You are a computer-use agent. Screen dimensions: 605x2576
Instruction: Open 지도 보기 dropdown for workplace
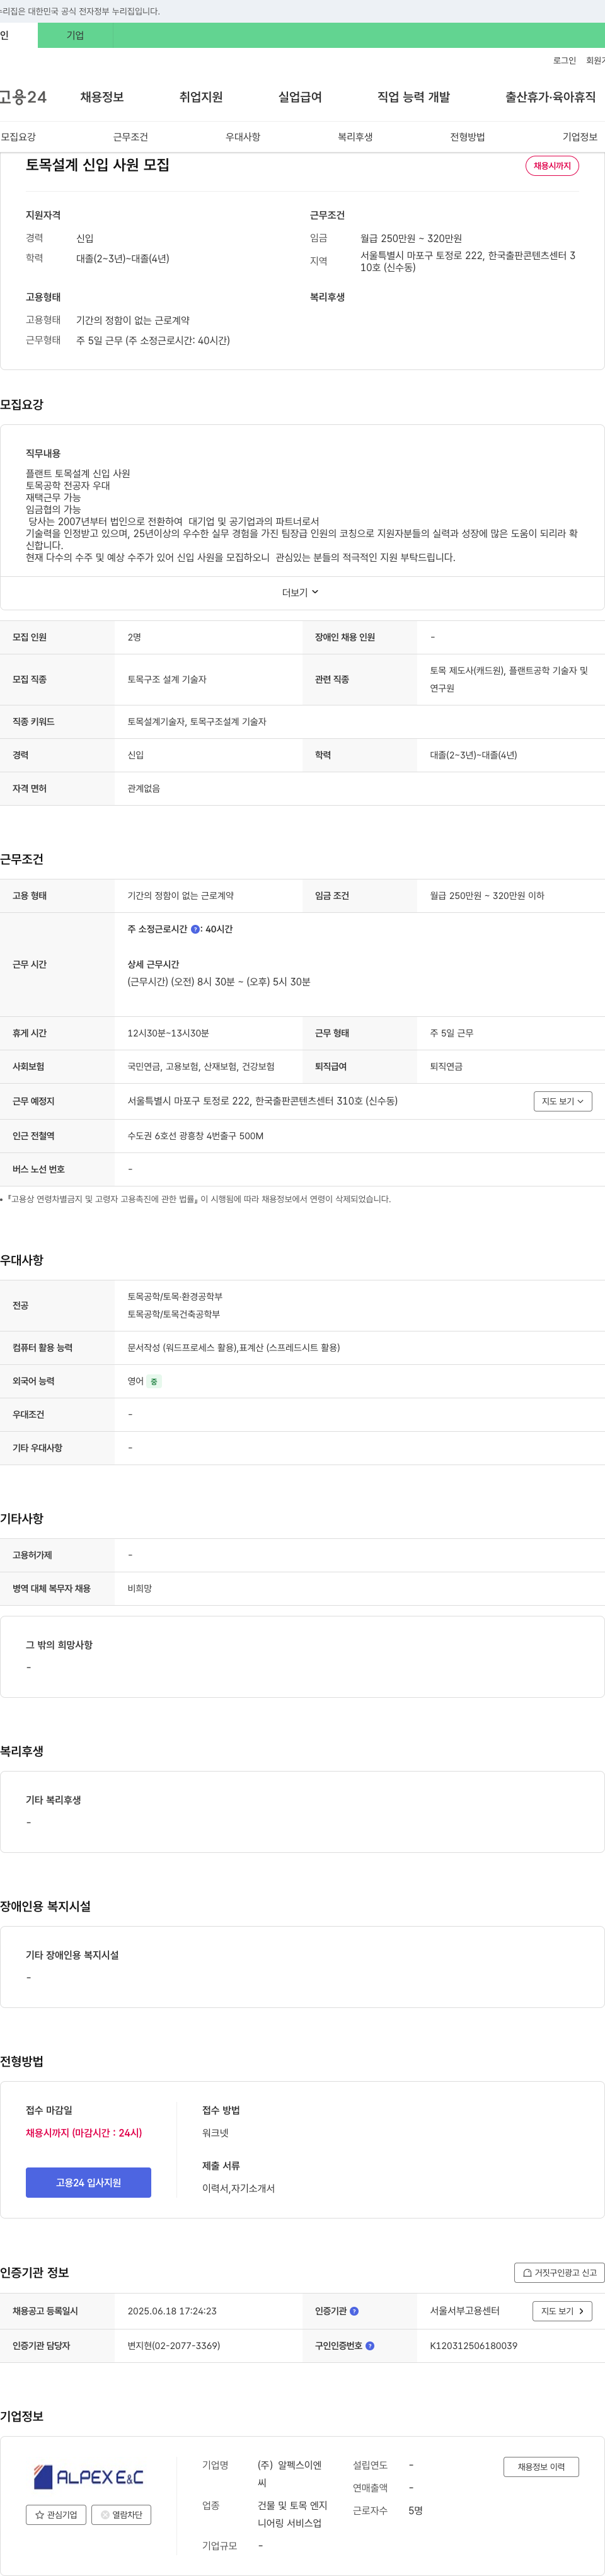point(563,1101)
